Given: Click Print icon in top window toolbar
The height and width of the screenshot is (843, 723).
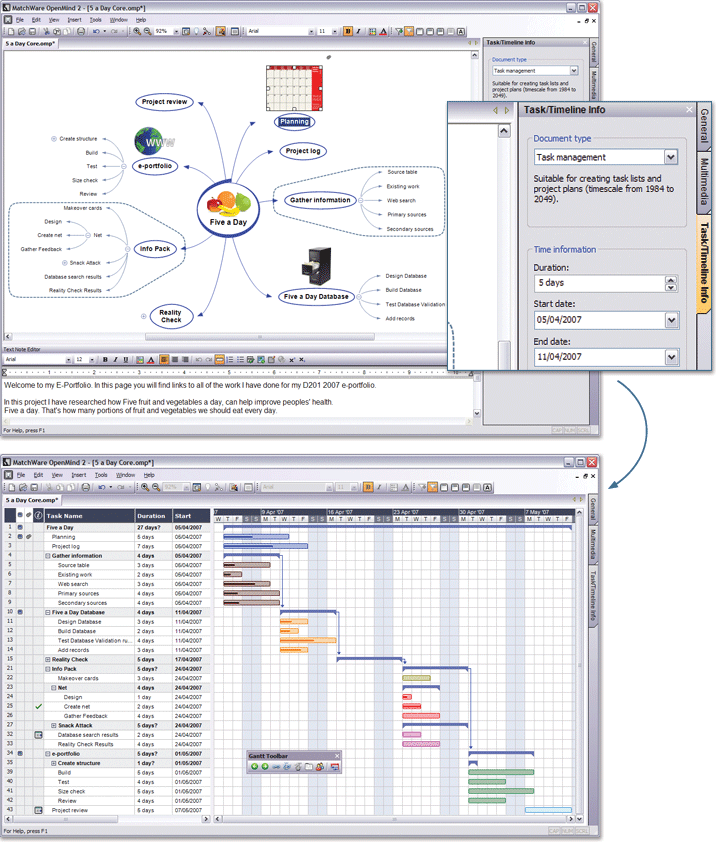Looking at the screenshot, I should point(81,32).
